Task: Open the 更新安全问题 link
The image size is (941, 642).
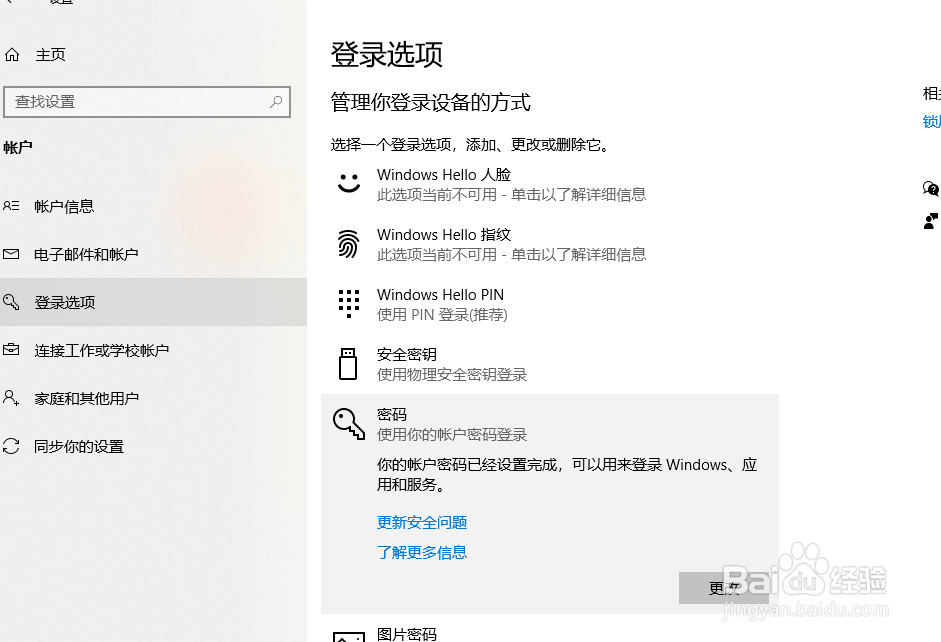Action: (x=422, y=523)
